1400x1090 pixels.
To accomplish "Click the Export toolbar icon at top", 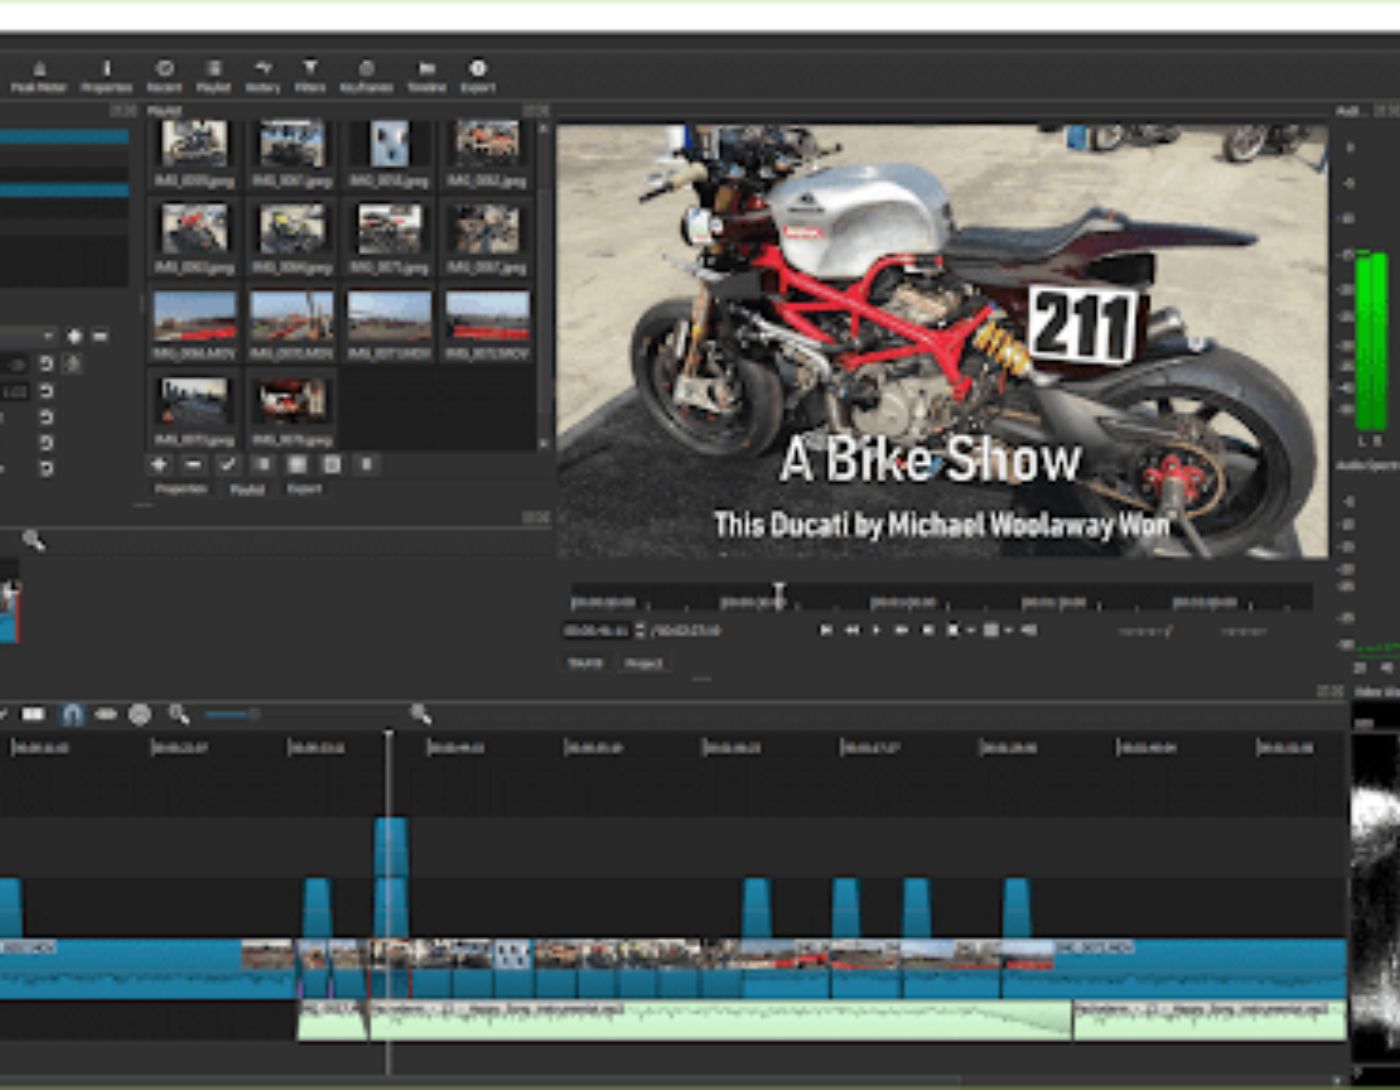I will pos(478,76).
